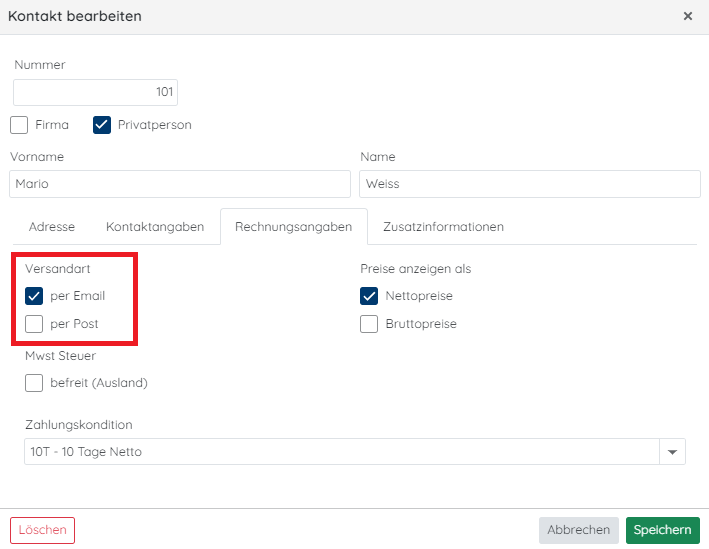Screen dimensions: 709x549
Task: Open the 10T - 10 Tage Netto combo box
Action: coord(354,452)
